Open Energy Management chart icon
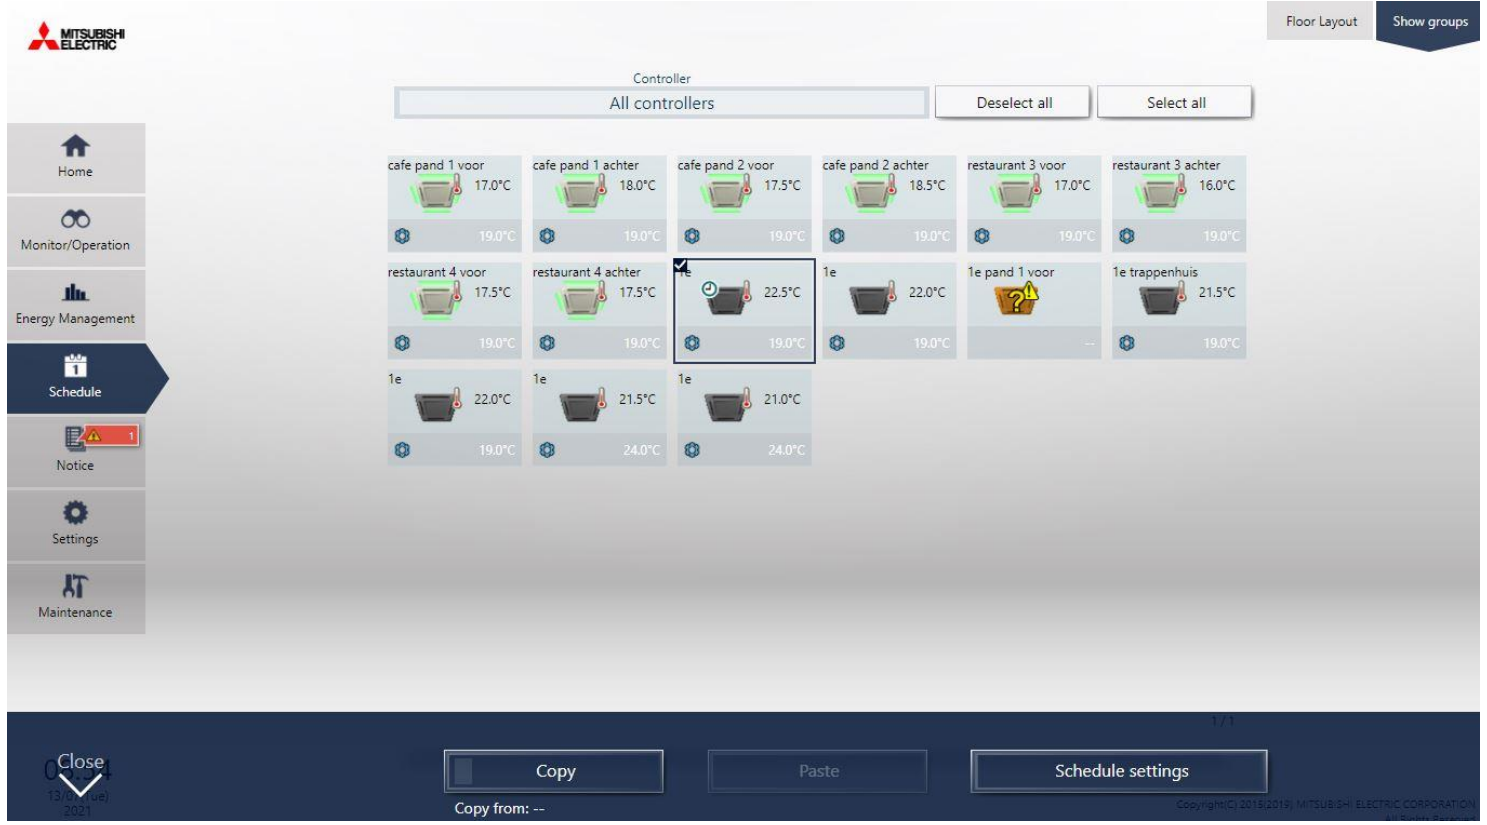Image resolution: width=1487 pixels, height=825 pixels. click(75, 294)
